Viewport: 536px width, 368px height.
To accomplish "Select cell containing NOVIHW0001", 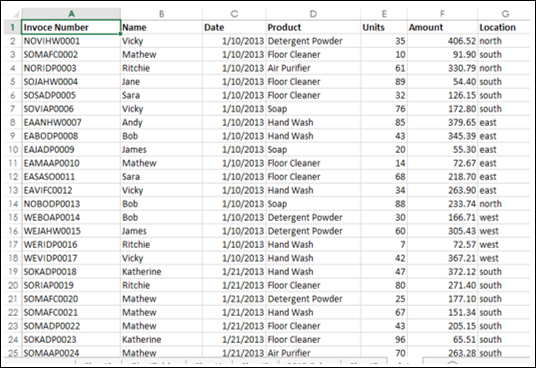I will (71, 41).
